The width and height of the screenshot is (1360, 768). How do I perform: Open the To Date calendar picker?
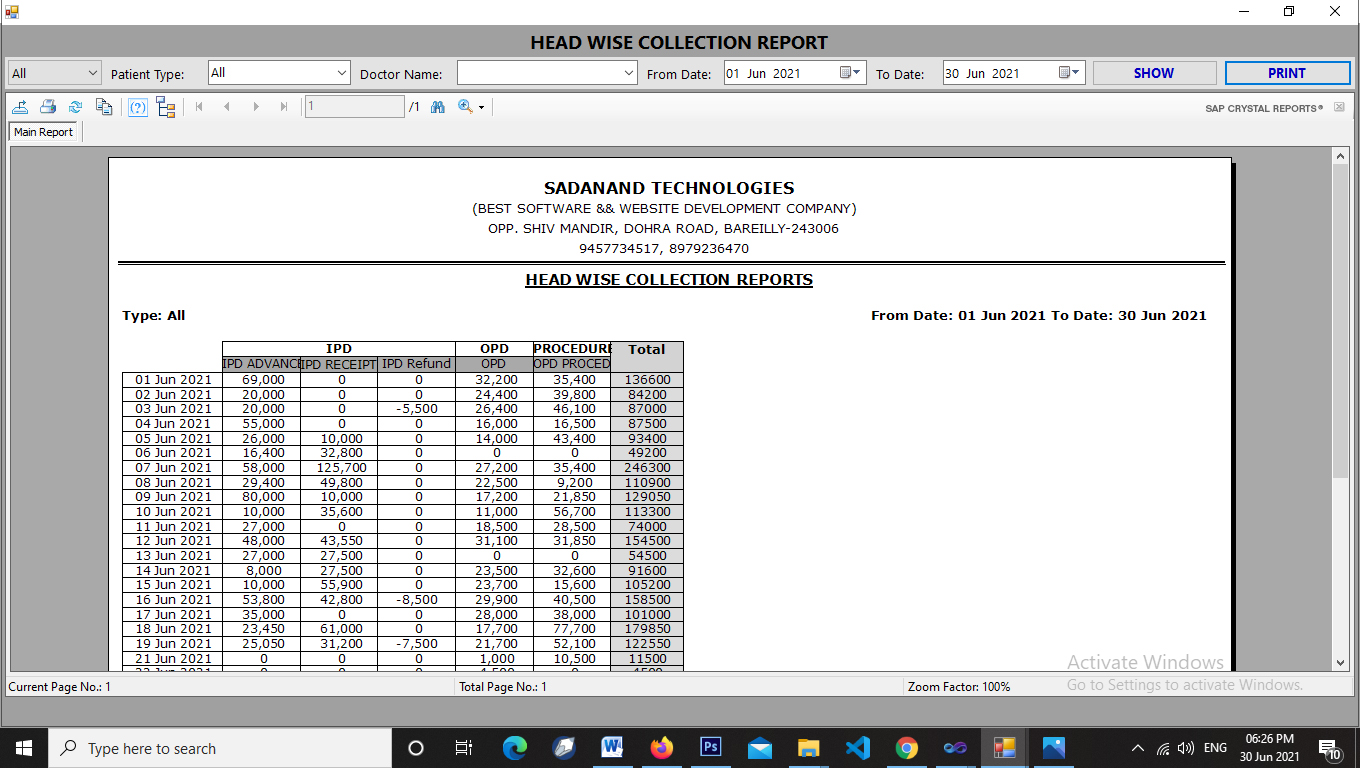click(x=1069, y=73)
